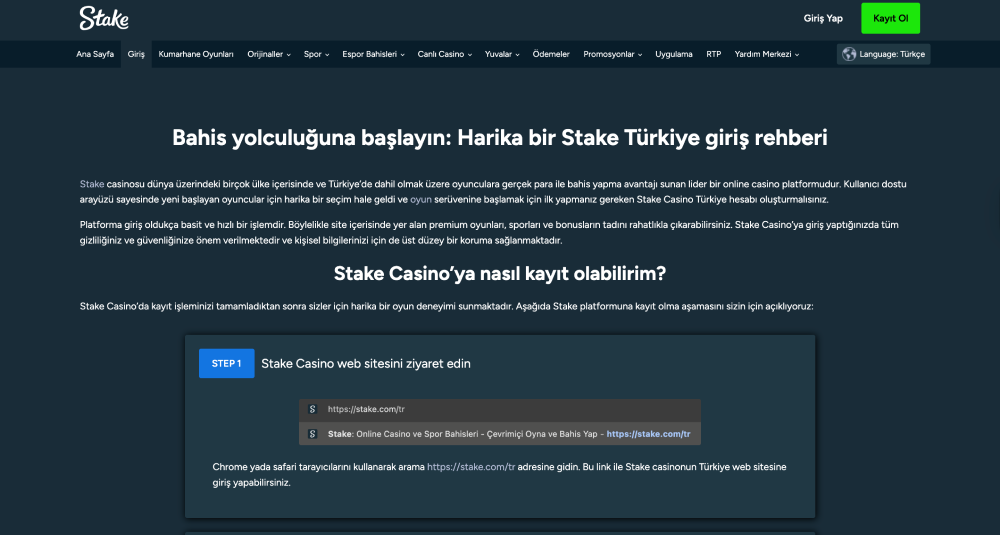Click Stake favicon beside https://stake.com/tr address row
The width and height of the screenshot is (1000, 535).
point(312,409)
